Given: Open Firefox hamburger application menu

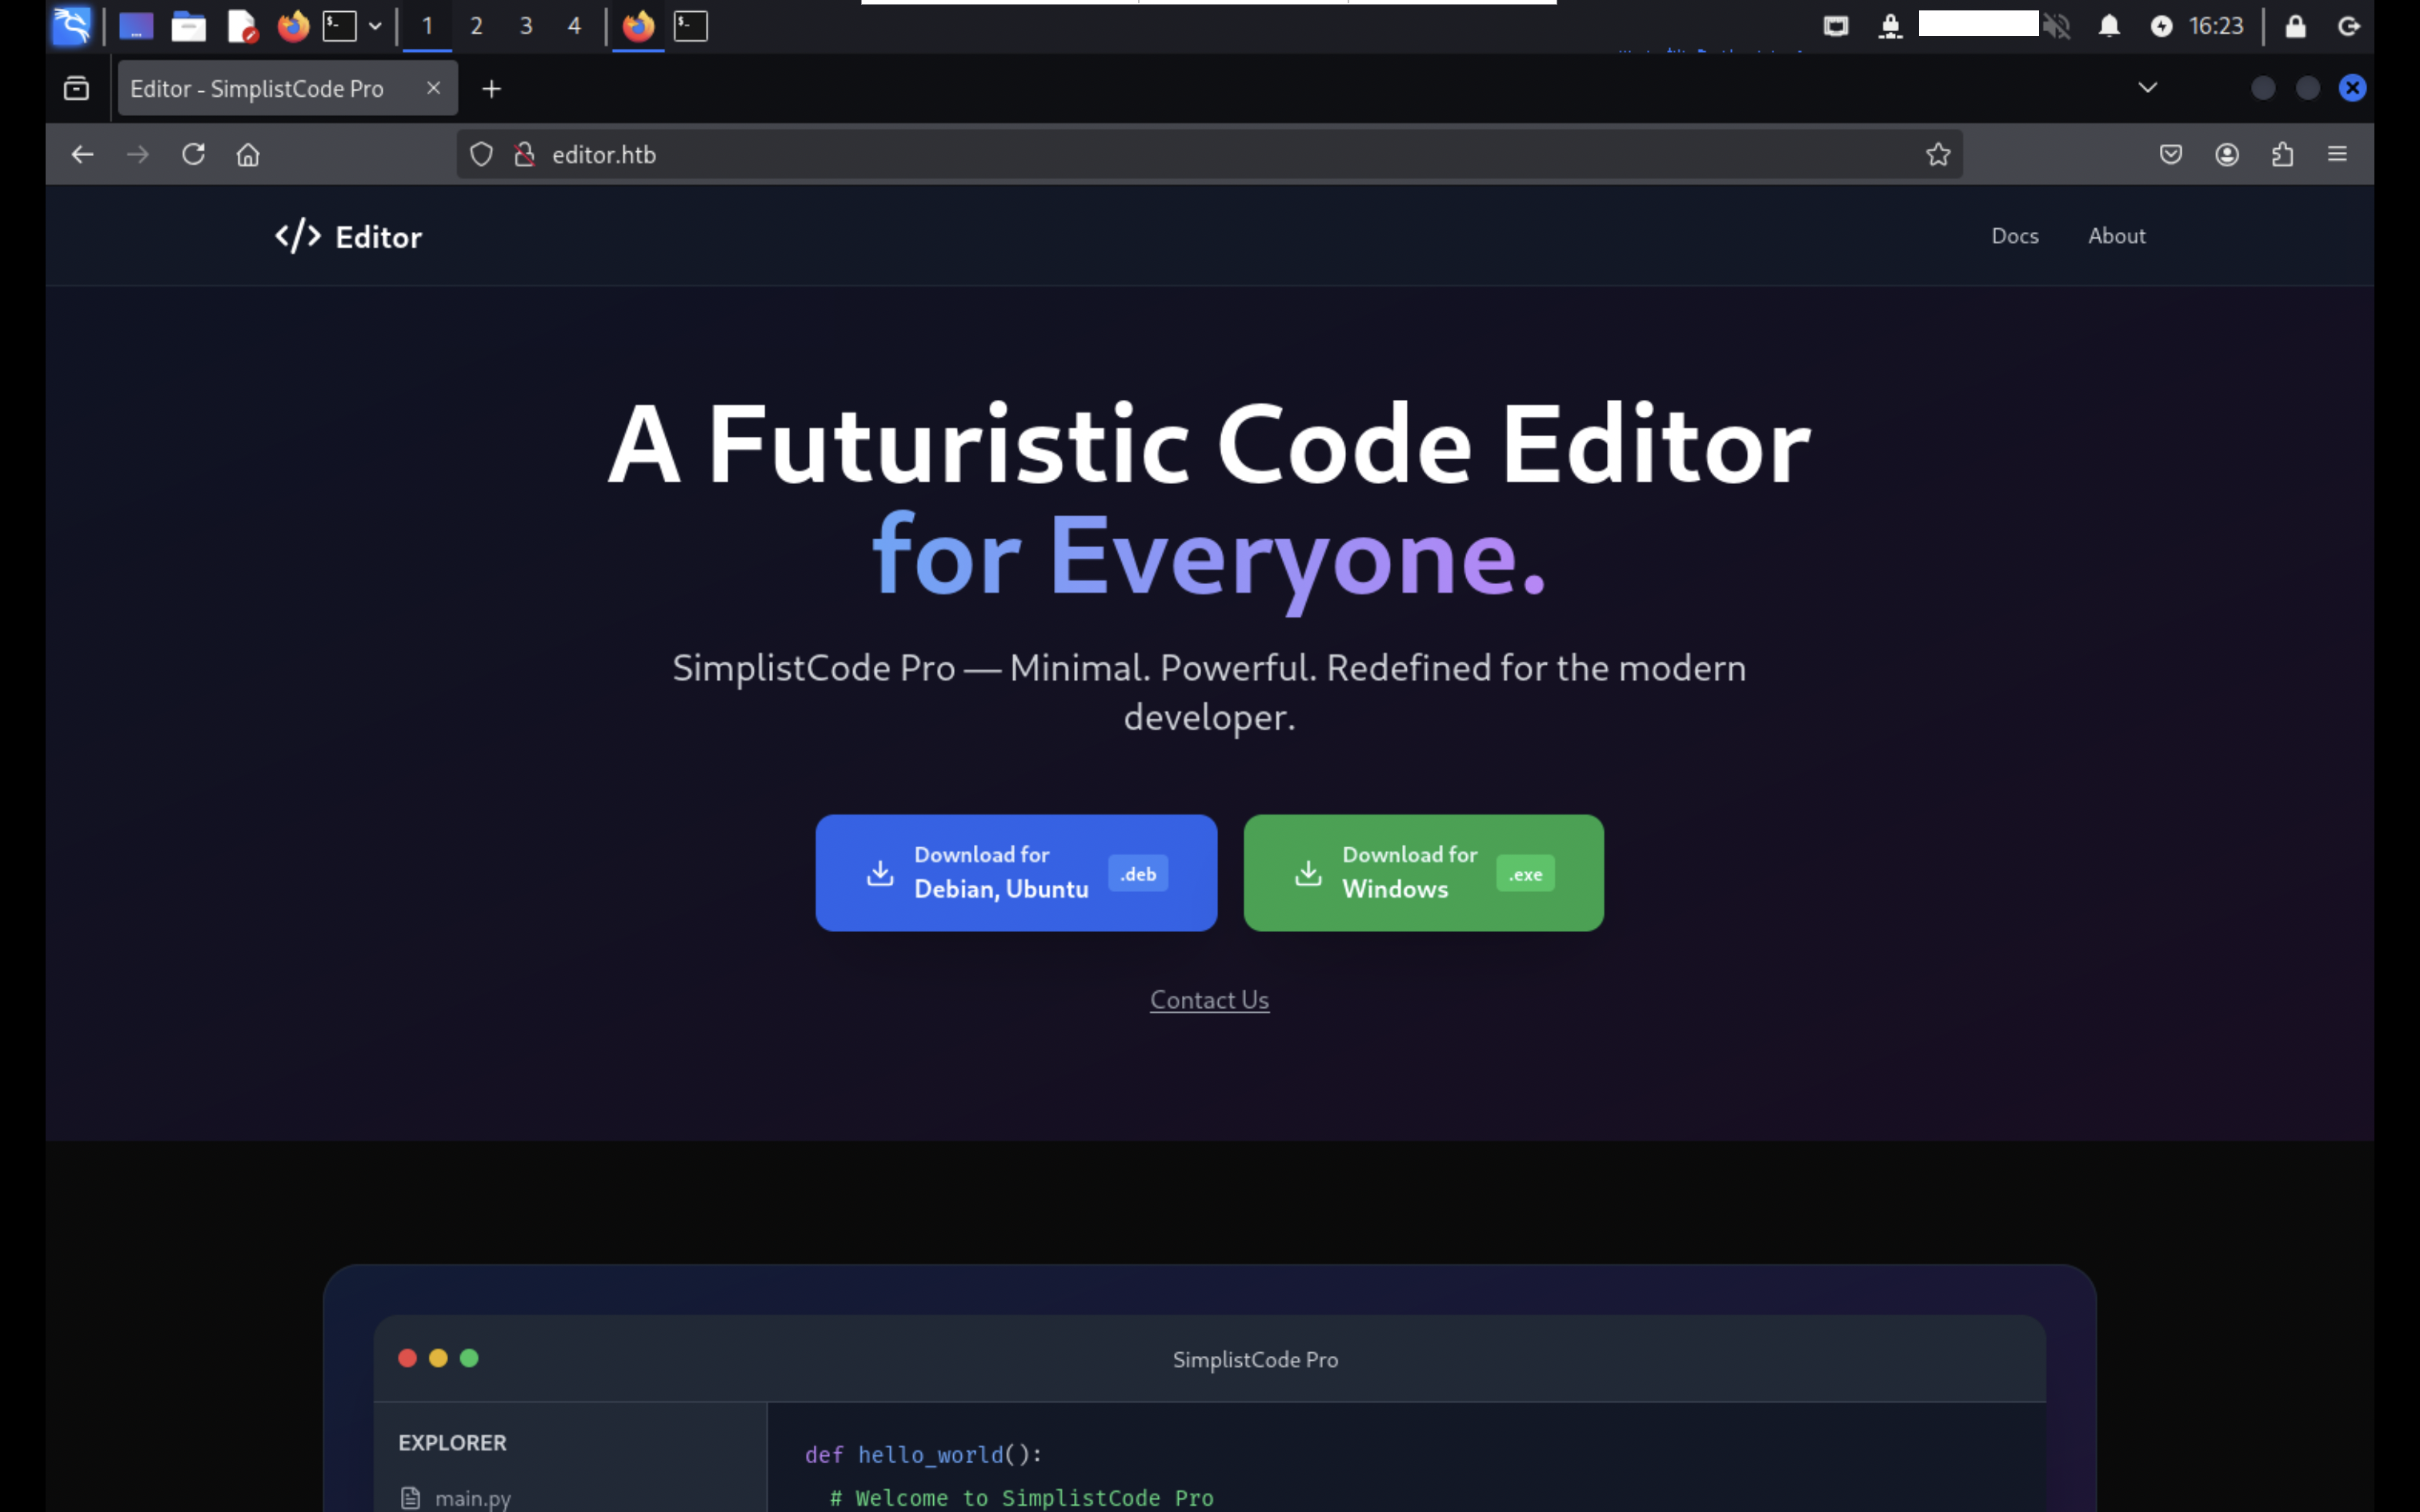Looking at the screenshot, I should tap(2337, 154).
